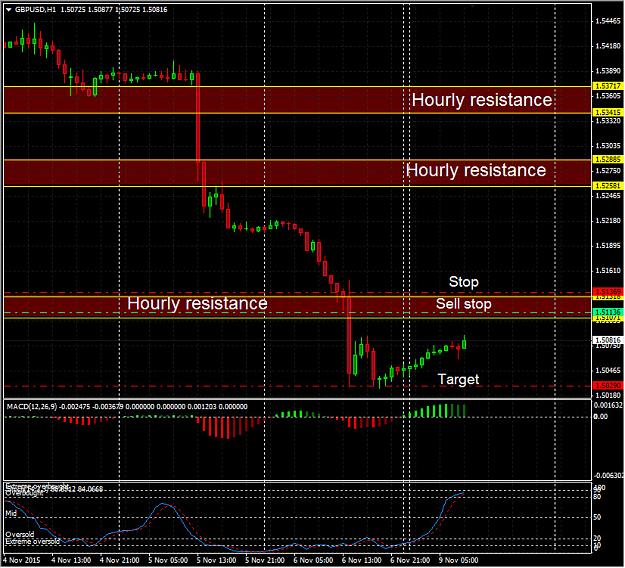Click "6 Nov 05:00" on the time axis

pos(313,560)
